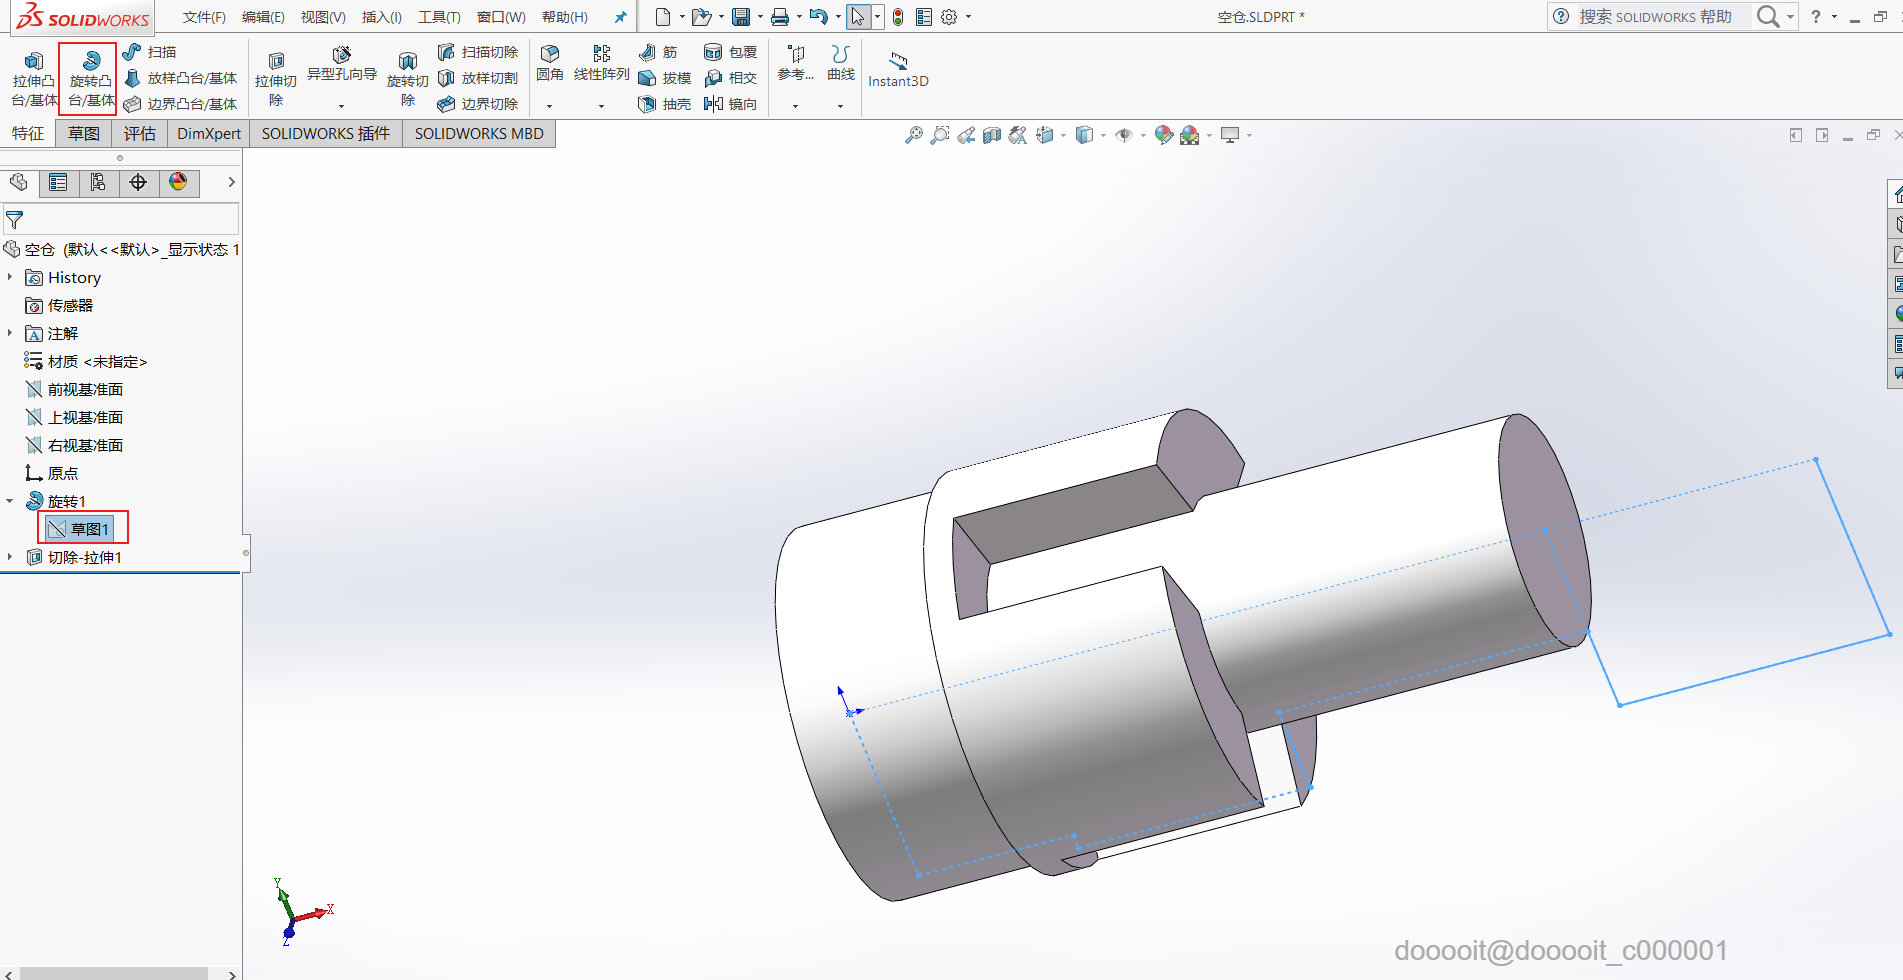Click the SOLIDWORKS help search field
Image resolution: width=1903 pixels, height=980 pixels.
(x=1655, y=17)
